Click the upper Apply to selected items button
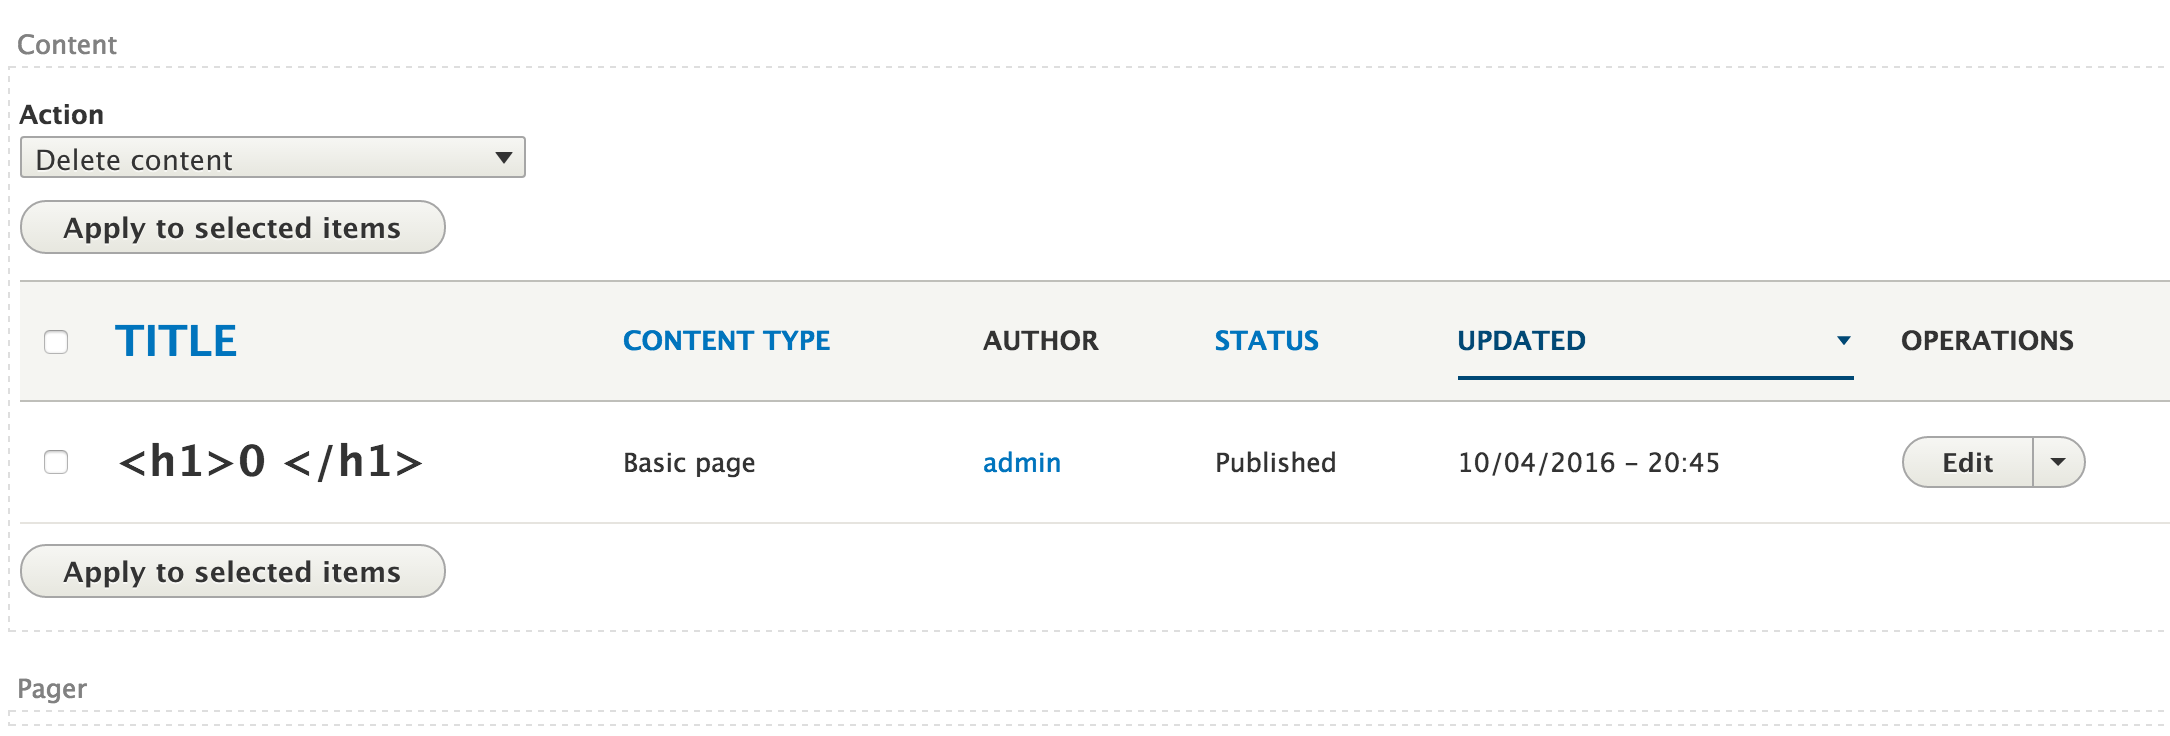Image resolution: width=2170 pixels, height=736 pixels. [232, 228]
